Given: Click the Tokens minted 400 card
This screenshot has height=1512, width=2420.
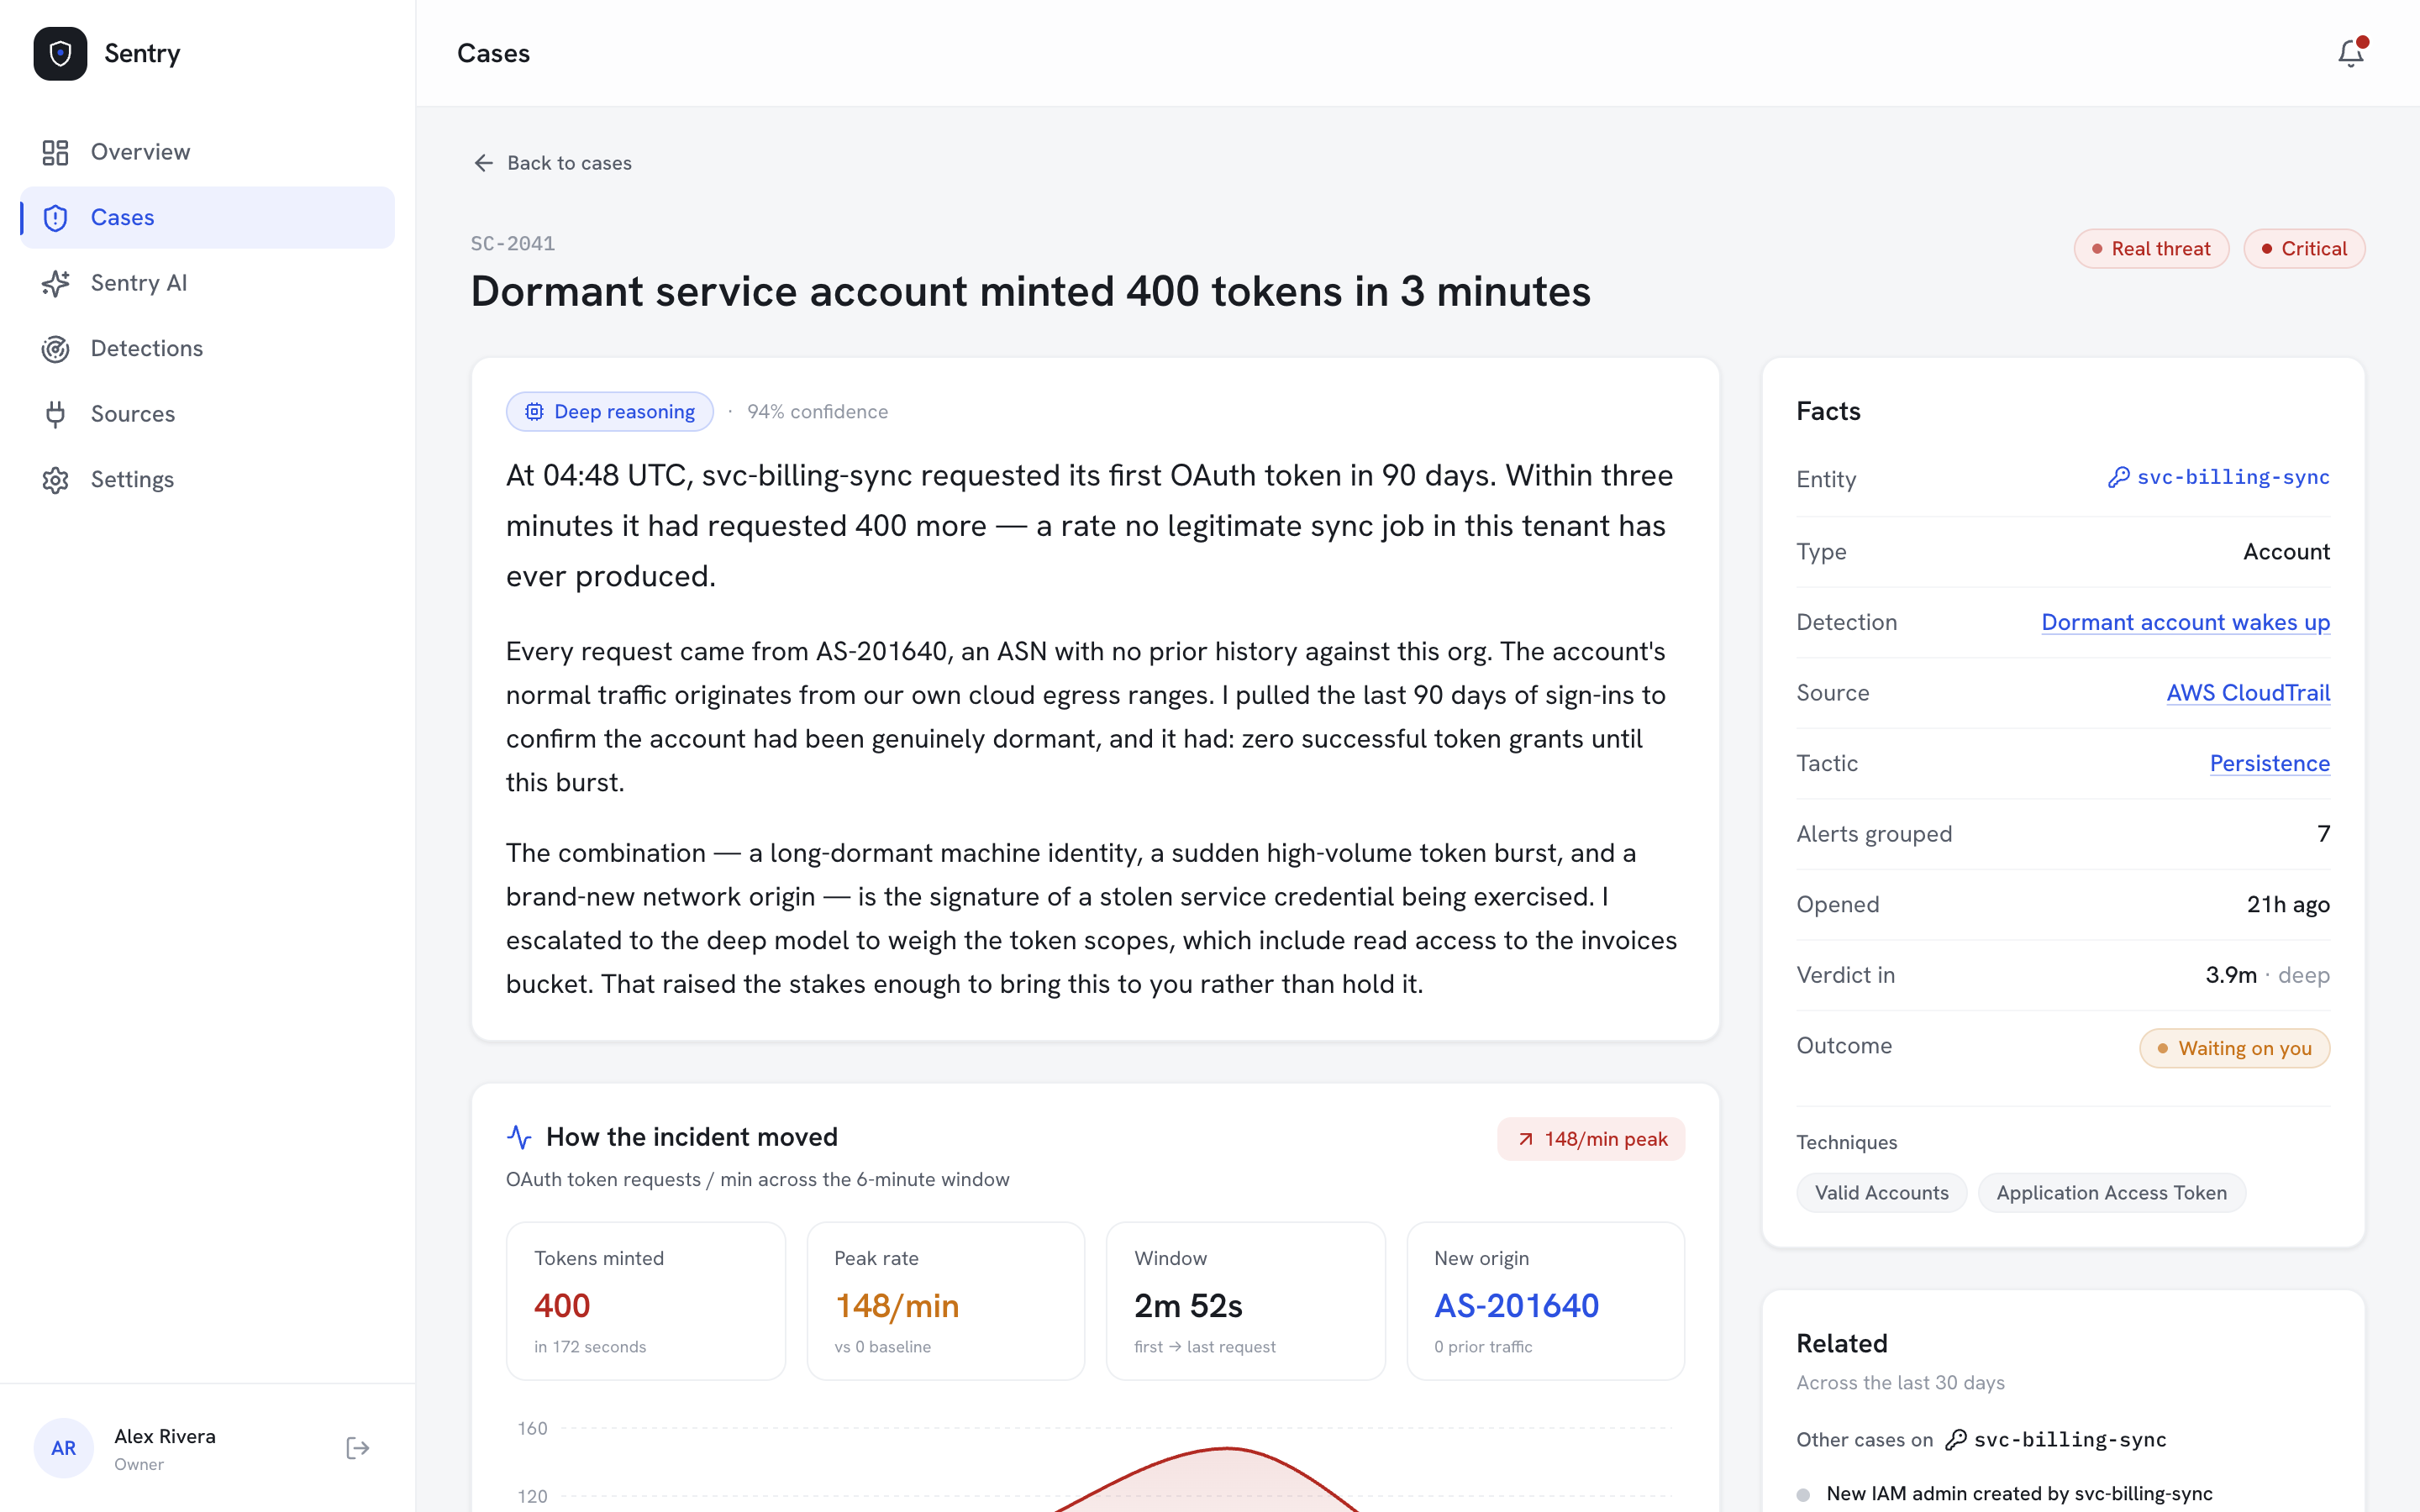Looking at the screenshot, I should 646,1301.
